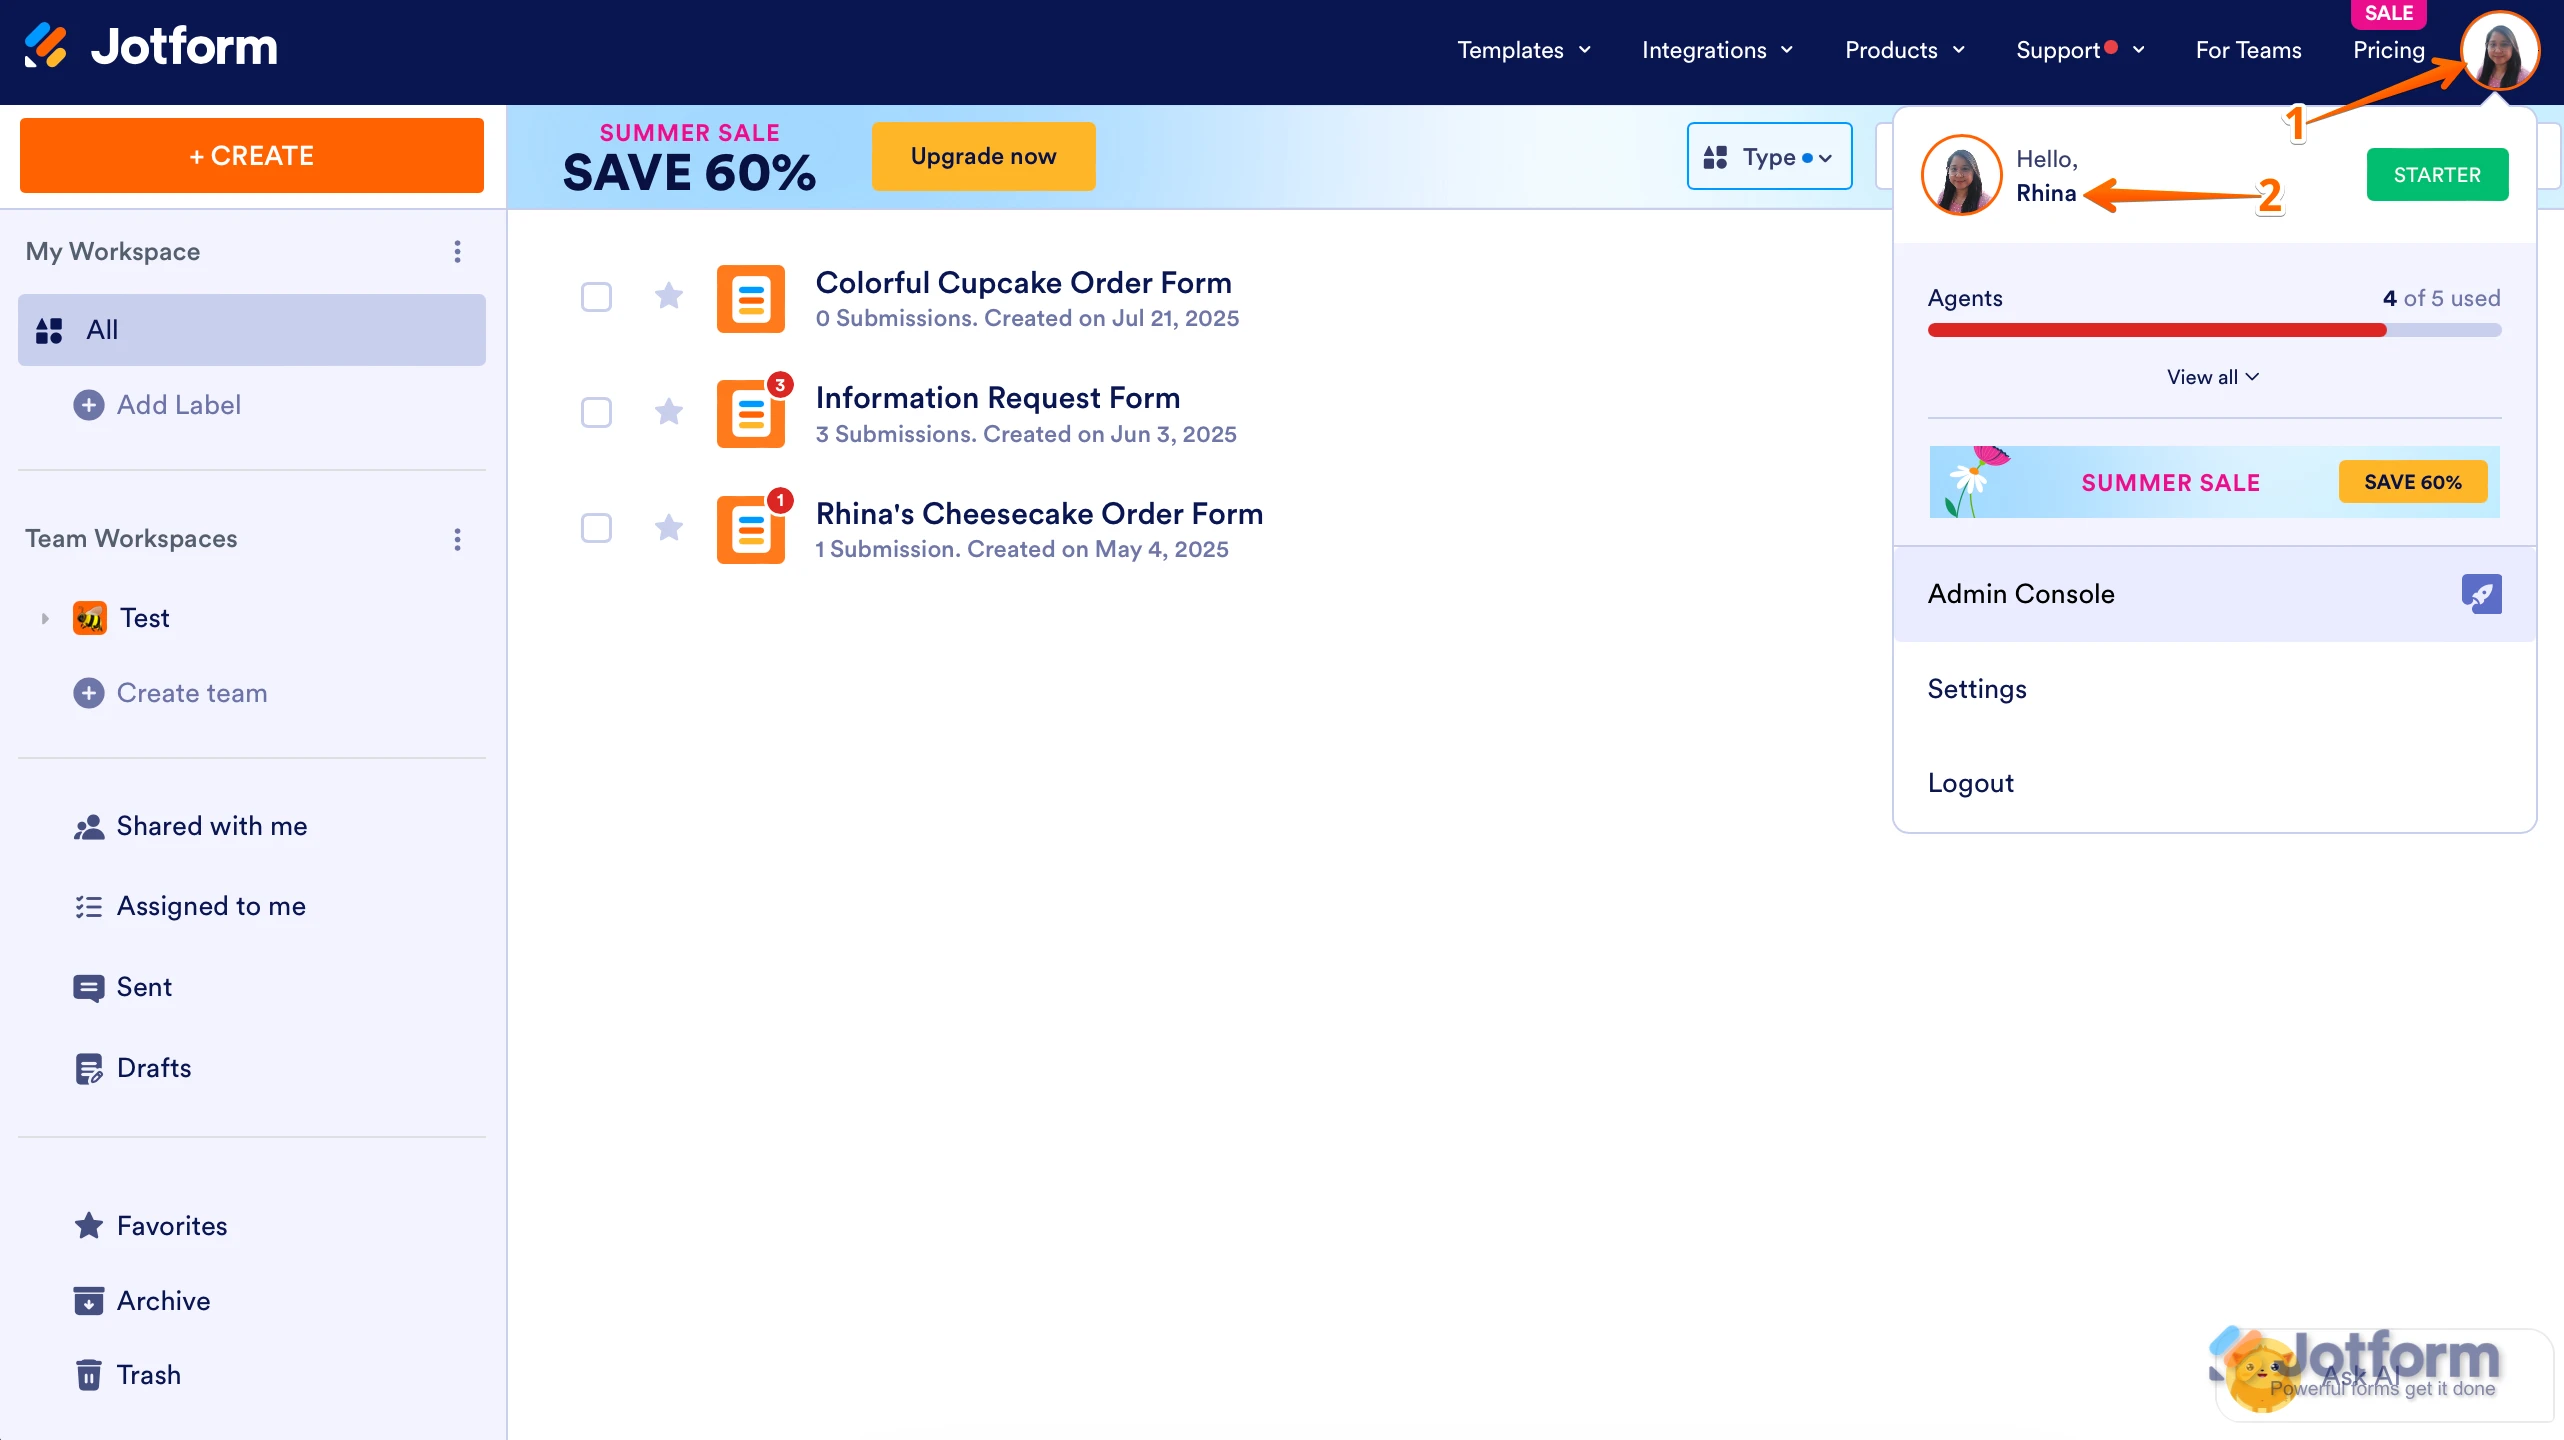Image resolution: width=2564 pixels, height=1440 pixels.
Task: Open the Support dropdown menu
Action: click(x=2081, y=50)
